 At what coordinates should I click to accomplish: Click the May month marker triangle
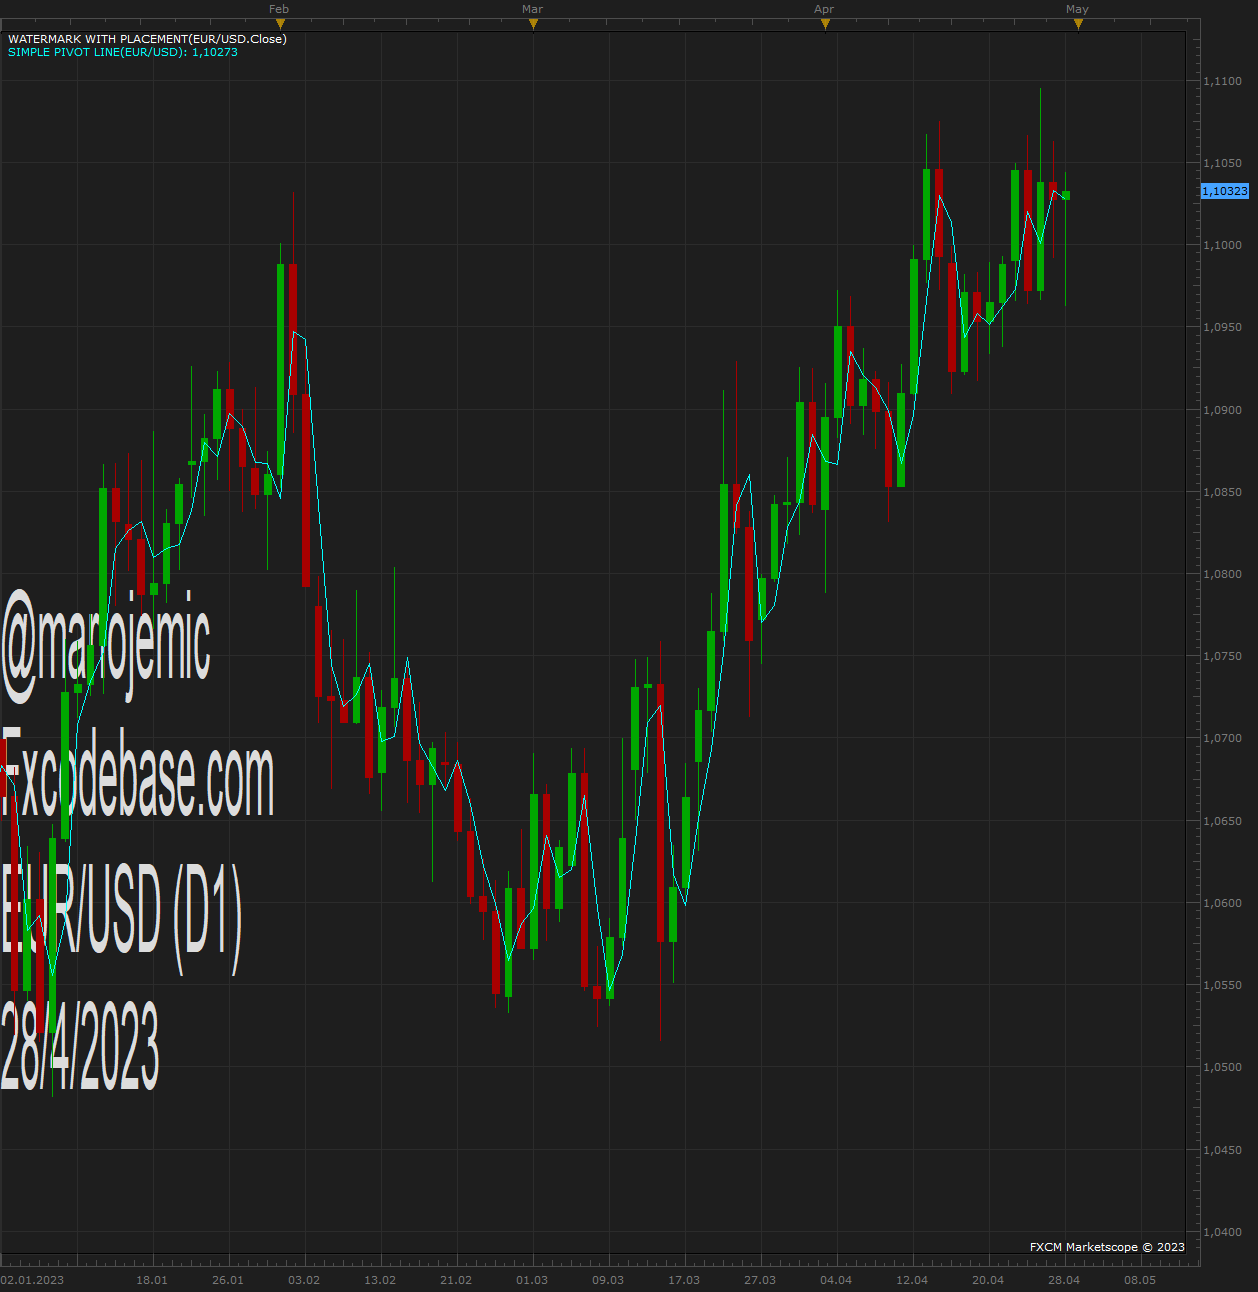tap(1078, 23)
